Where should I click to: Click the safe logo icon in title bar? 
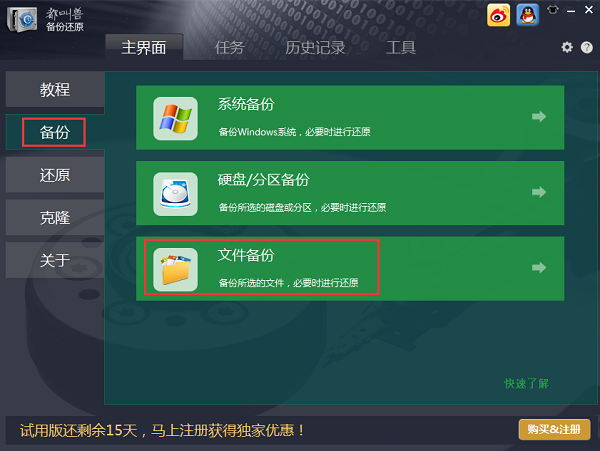[22, 19]
